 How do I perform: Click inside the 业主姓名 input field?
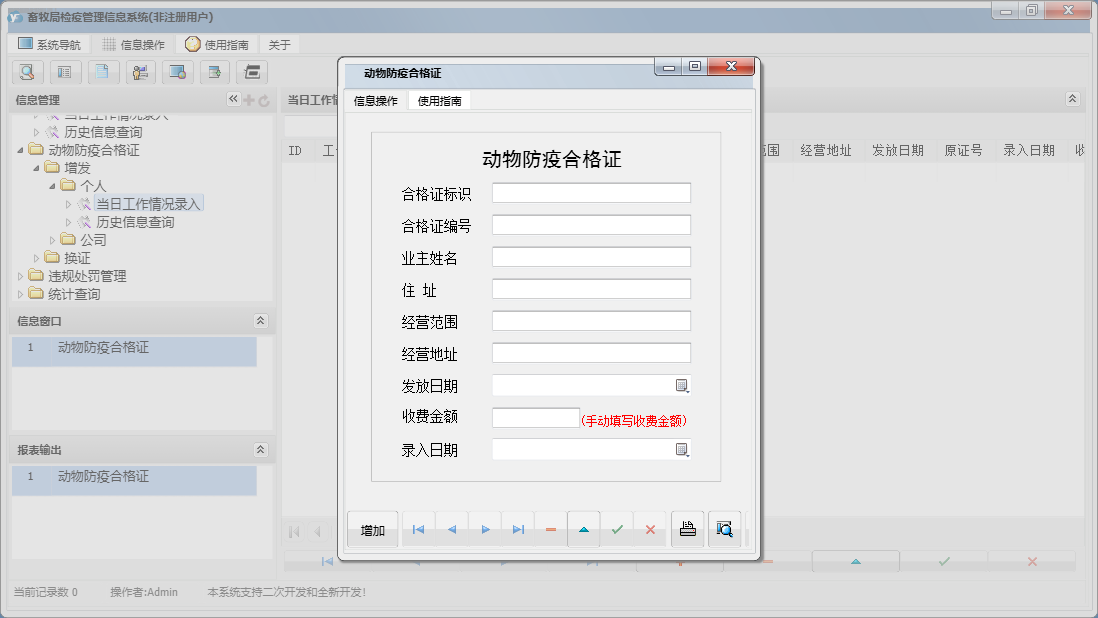(x=590, y=256)
